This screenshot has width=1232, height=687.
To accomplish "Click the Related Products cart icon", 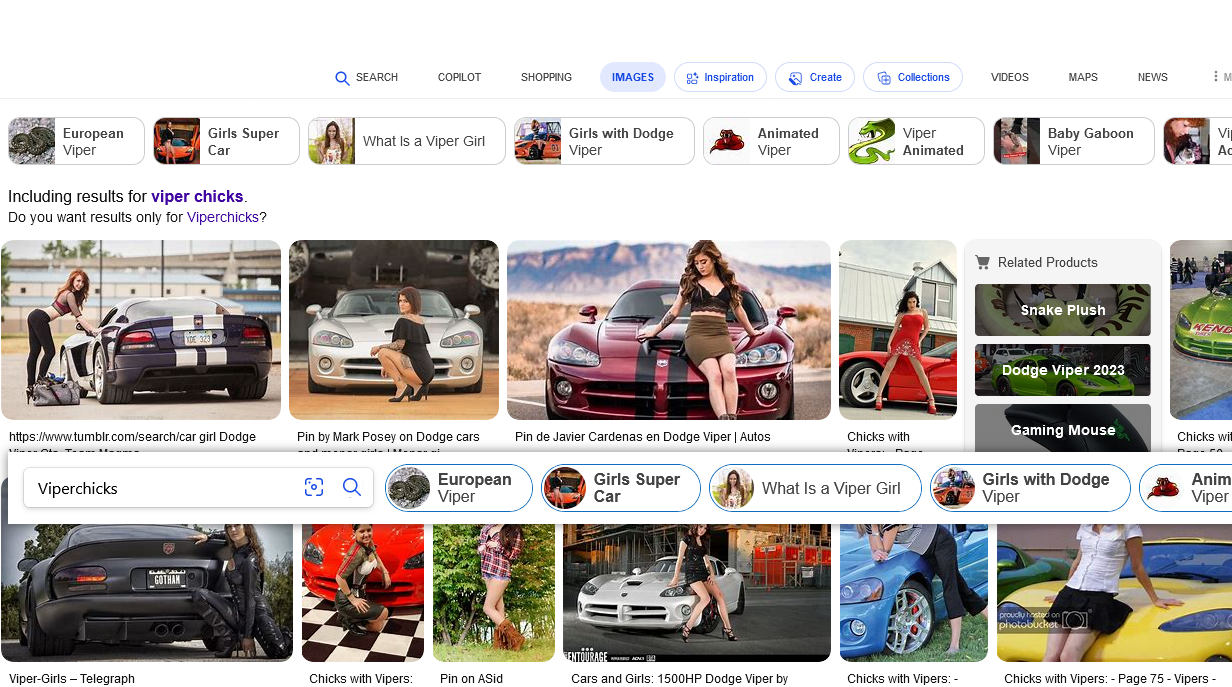I will click(982, 262).
